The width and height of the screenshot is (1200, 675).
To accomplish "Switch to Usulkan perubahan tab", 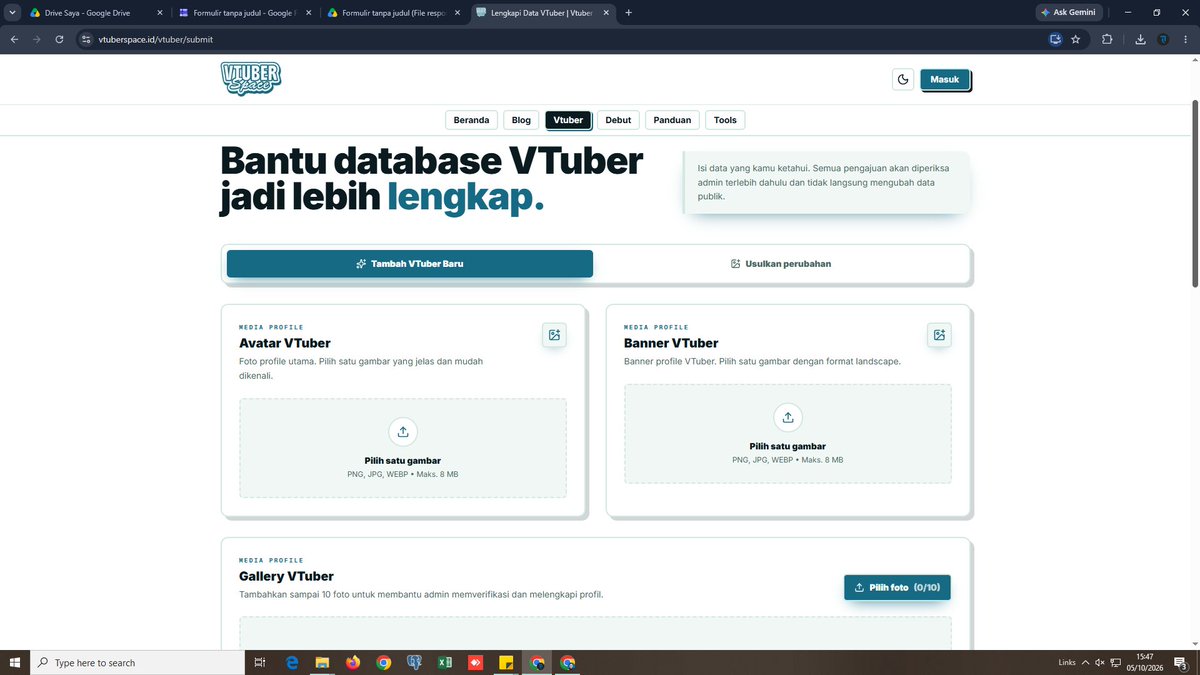I will pyautogui.click(x=780, y=264).
